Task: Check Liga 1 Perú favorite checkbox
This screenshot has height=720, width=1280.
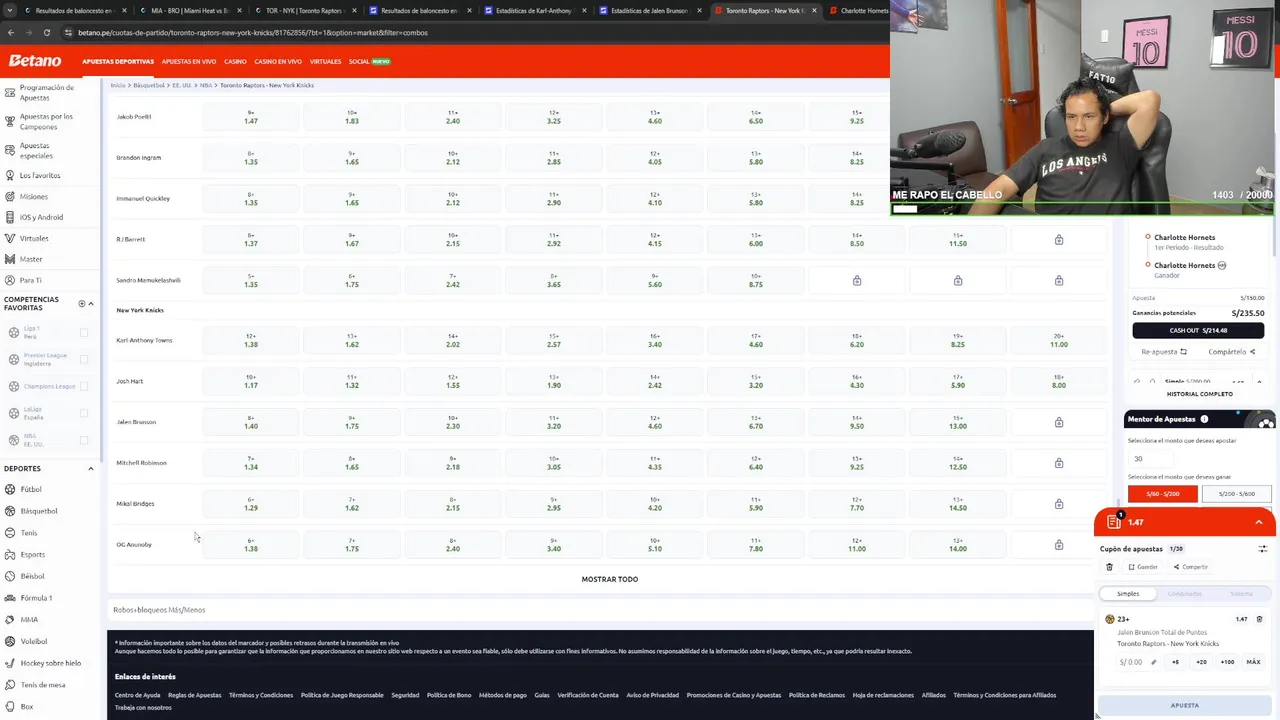Action: [83, 332]
